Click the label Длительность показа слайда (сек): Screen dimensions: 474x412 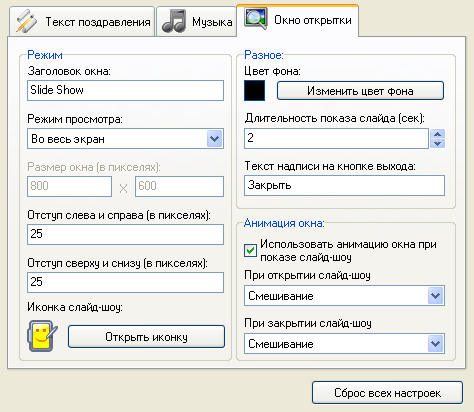(x=335, y=118)
